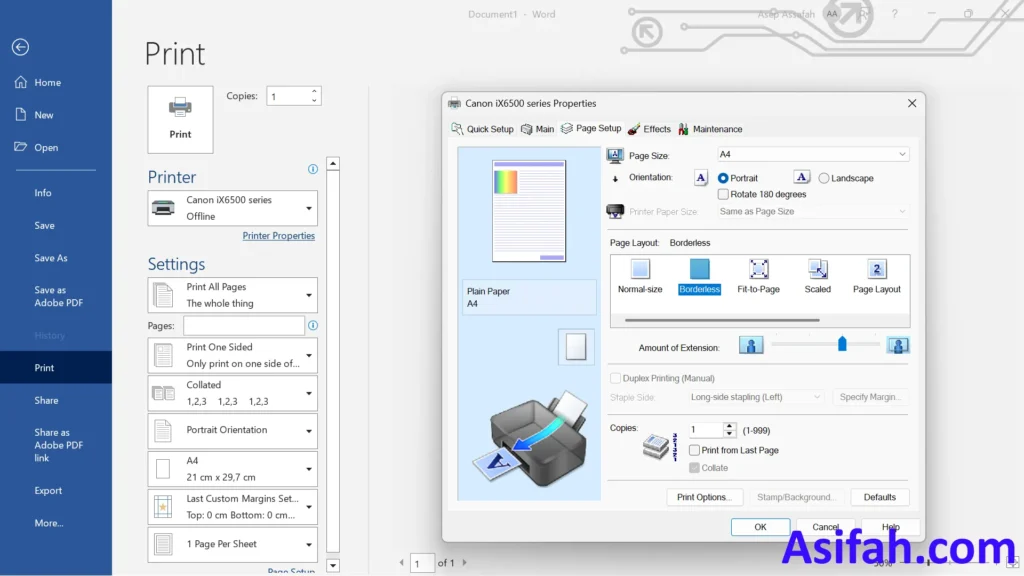Open A4 paper size dropdown in Word
Screen dimensions: 1024x576
coord(232,469)
